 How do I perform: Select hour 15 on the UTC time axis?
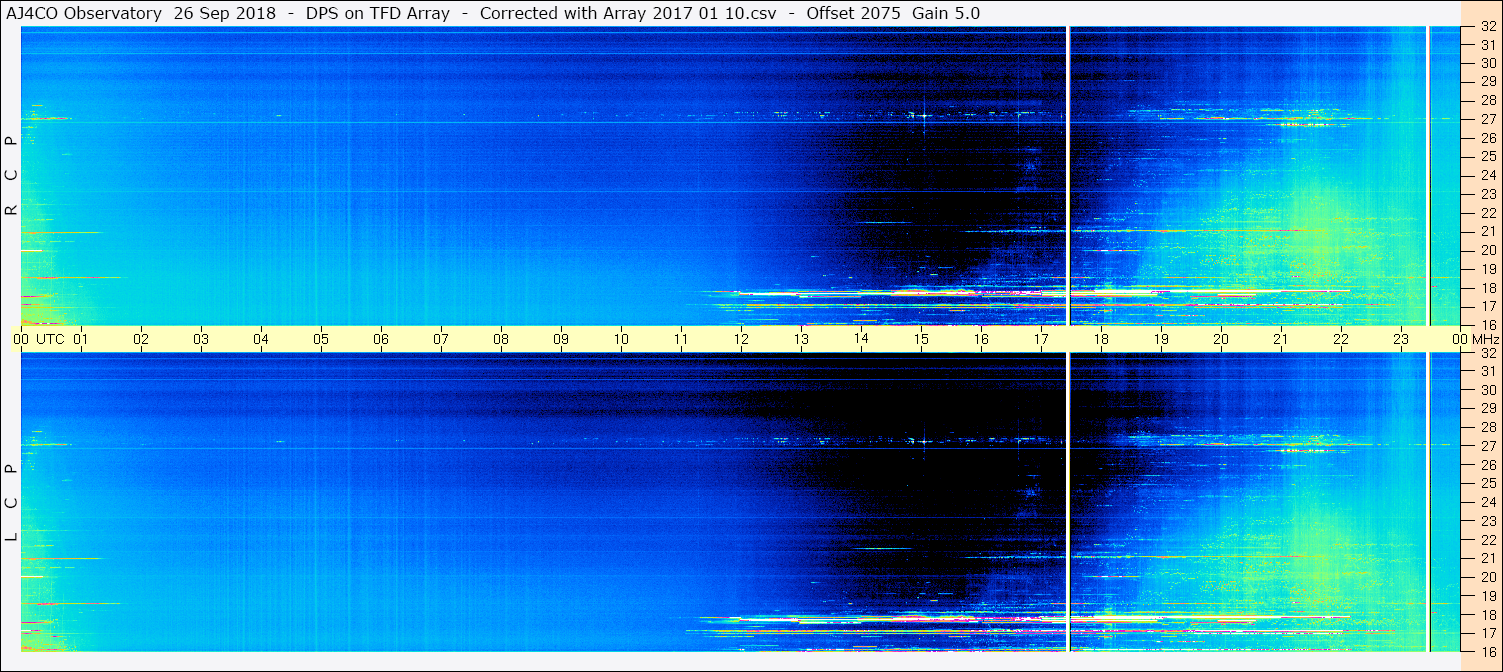coord(921,339)
